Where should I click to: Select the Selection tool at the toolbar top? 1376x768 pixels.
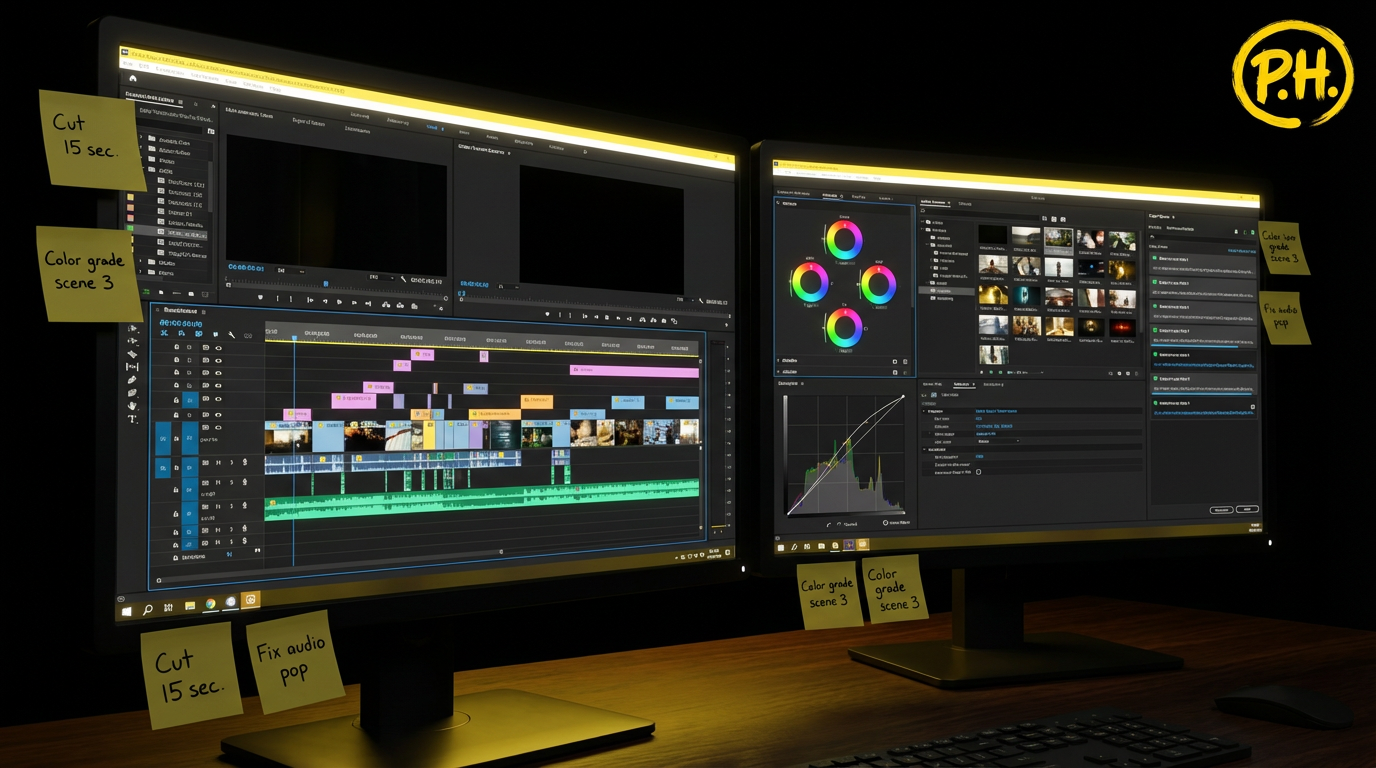tap(132, 330)
